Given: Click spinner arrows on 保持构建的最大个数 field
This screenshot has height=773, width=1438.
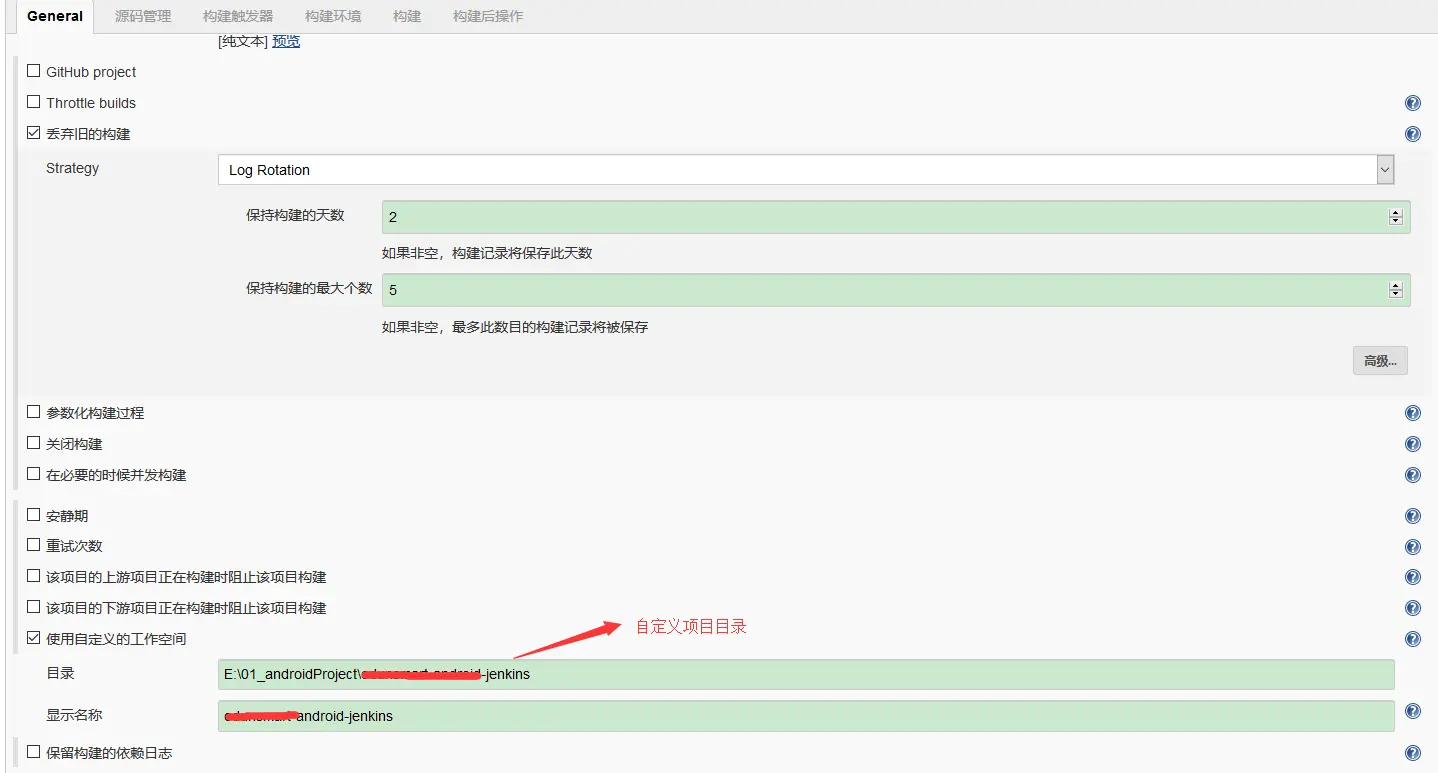Looking at the screenshot, I should tap(1396, 290).
